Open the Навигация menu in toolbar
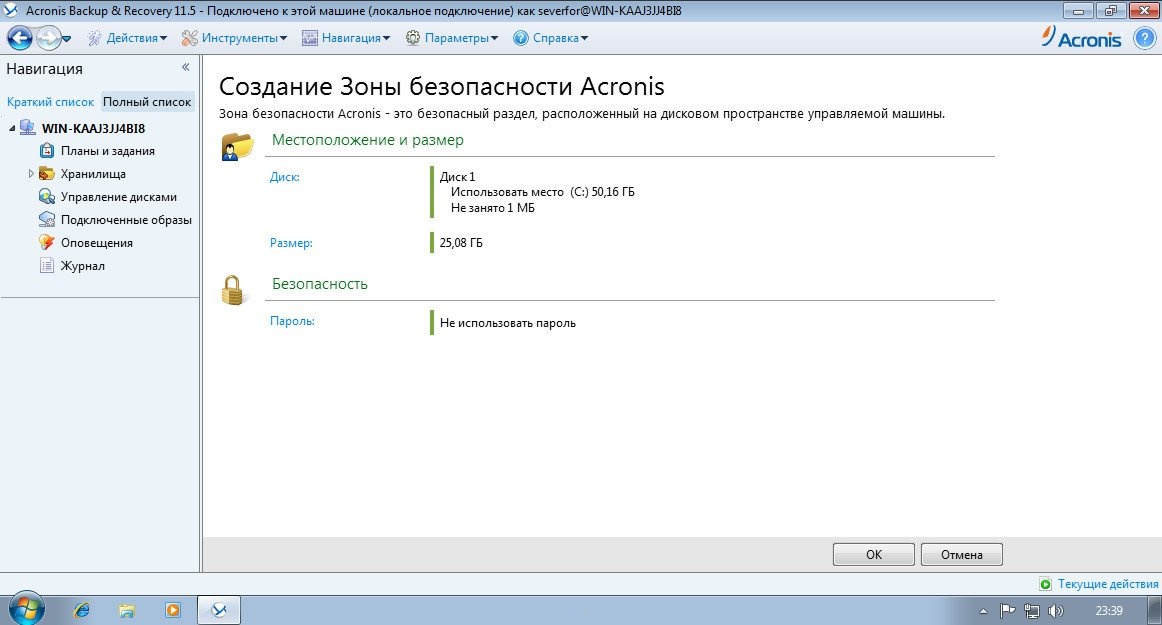This screenshot has width=1162, height=625. (x=356, y=38)
